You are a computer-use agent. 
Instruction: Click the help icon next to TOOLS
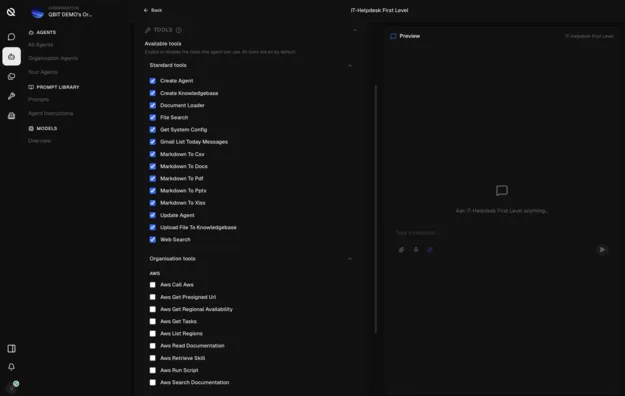pos(179,30)
